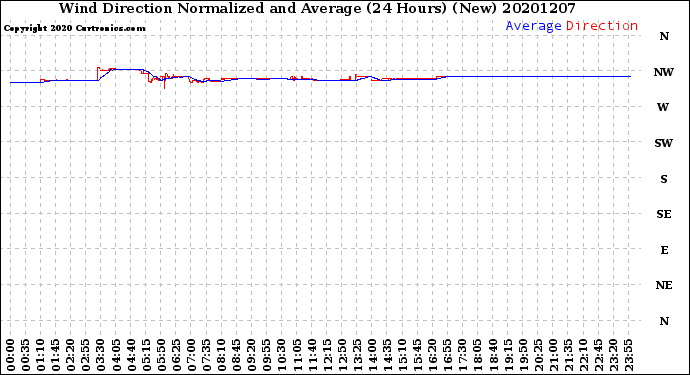Click the 'W' direction axis label
The height and width of the screenshot is (375, 690).
(x=663, y=107)
